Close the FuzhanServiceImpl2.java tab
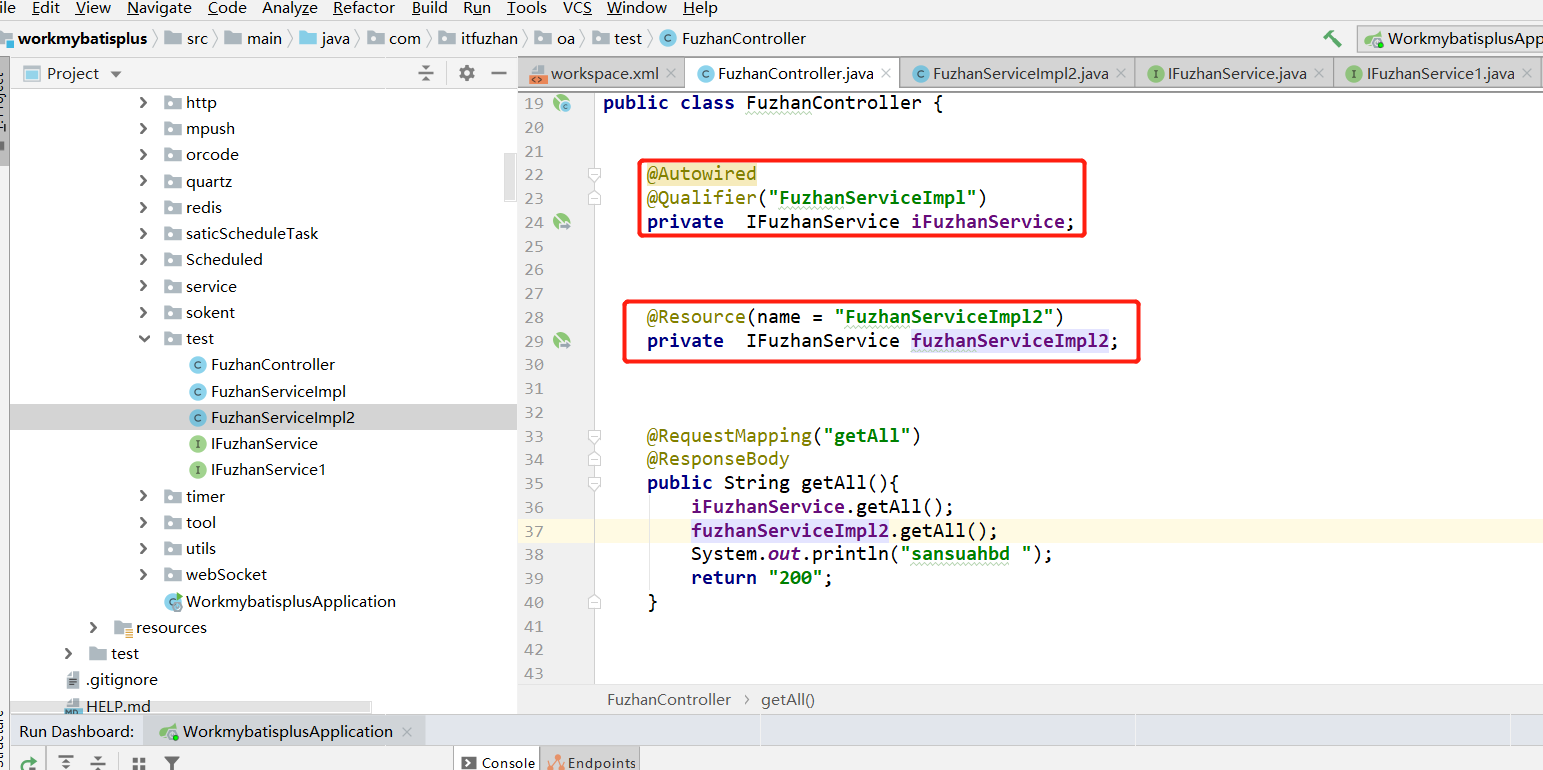Screen dimensions: 1543x770 [1120, 73]
